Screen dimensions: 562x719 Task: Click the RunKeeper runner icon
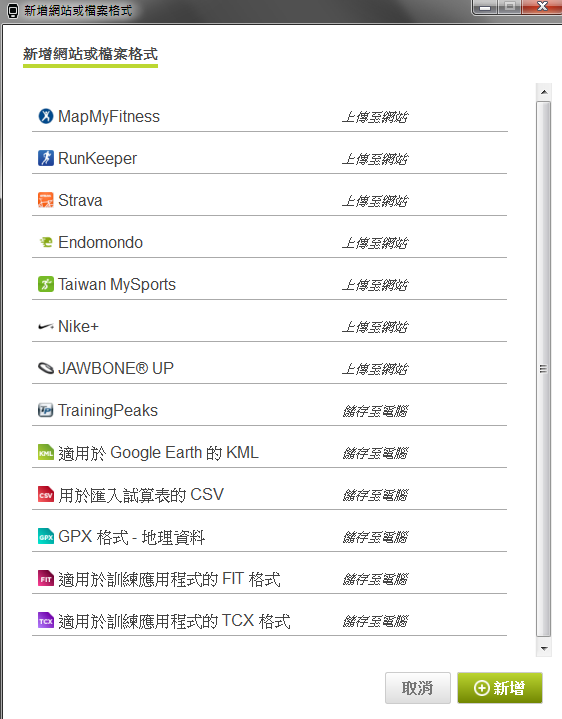(45, 158)
